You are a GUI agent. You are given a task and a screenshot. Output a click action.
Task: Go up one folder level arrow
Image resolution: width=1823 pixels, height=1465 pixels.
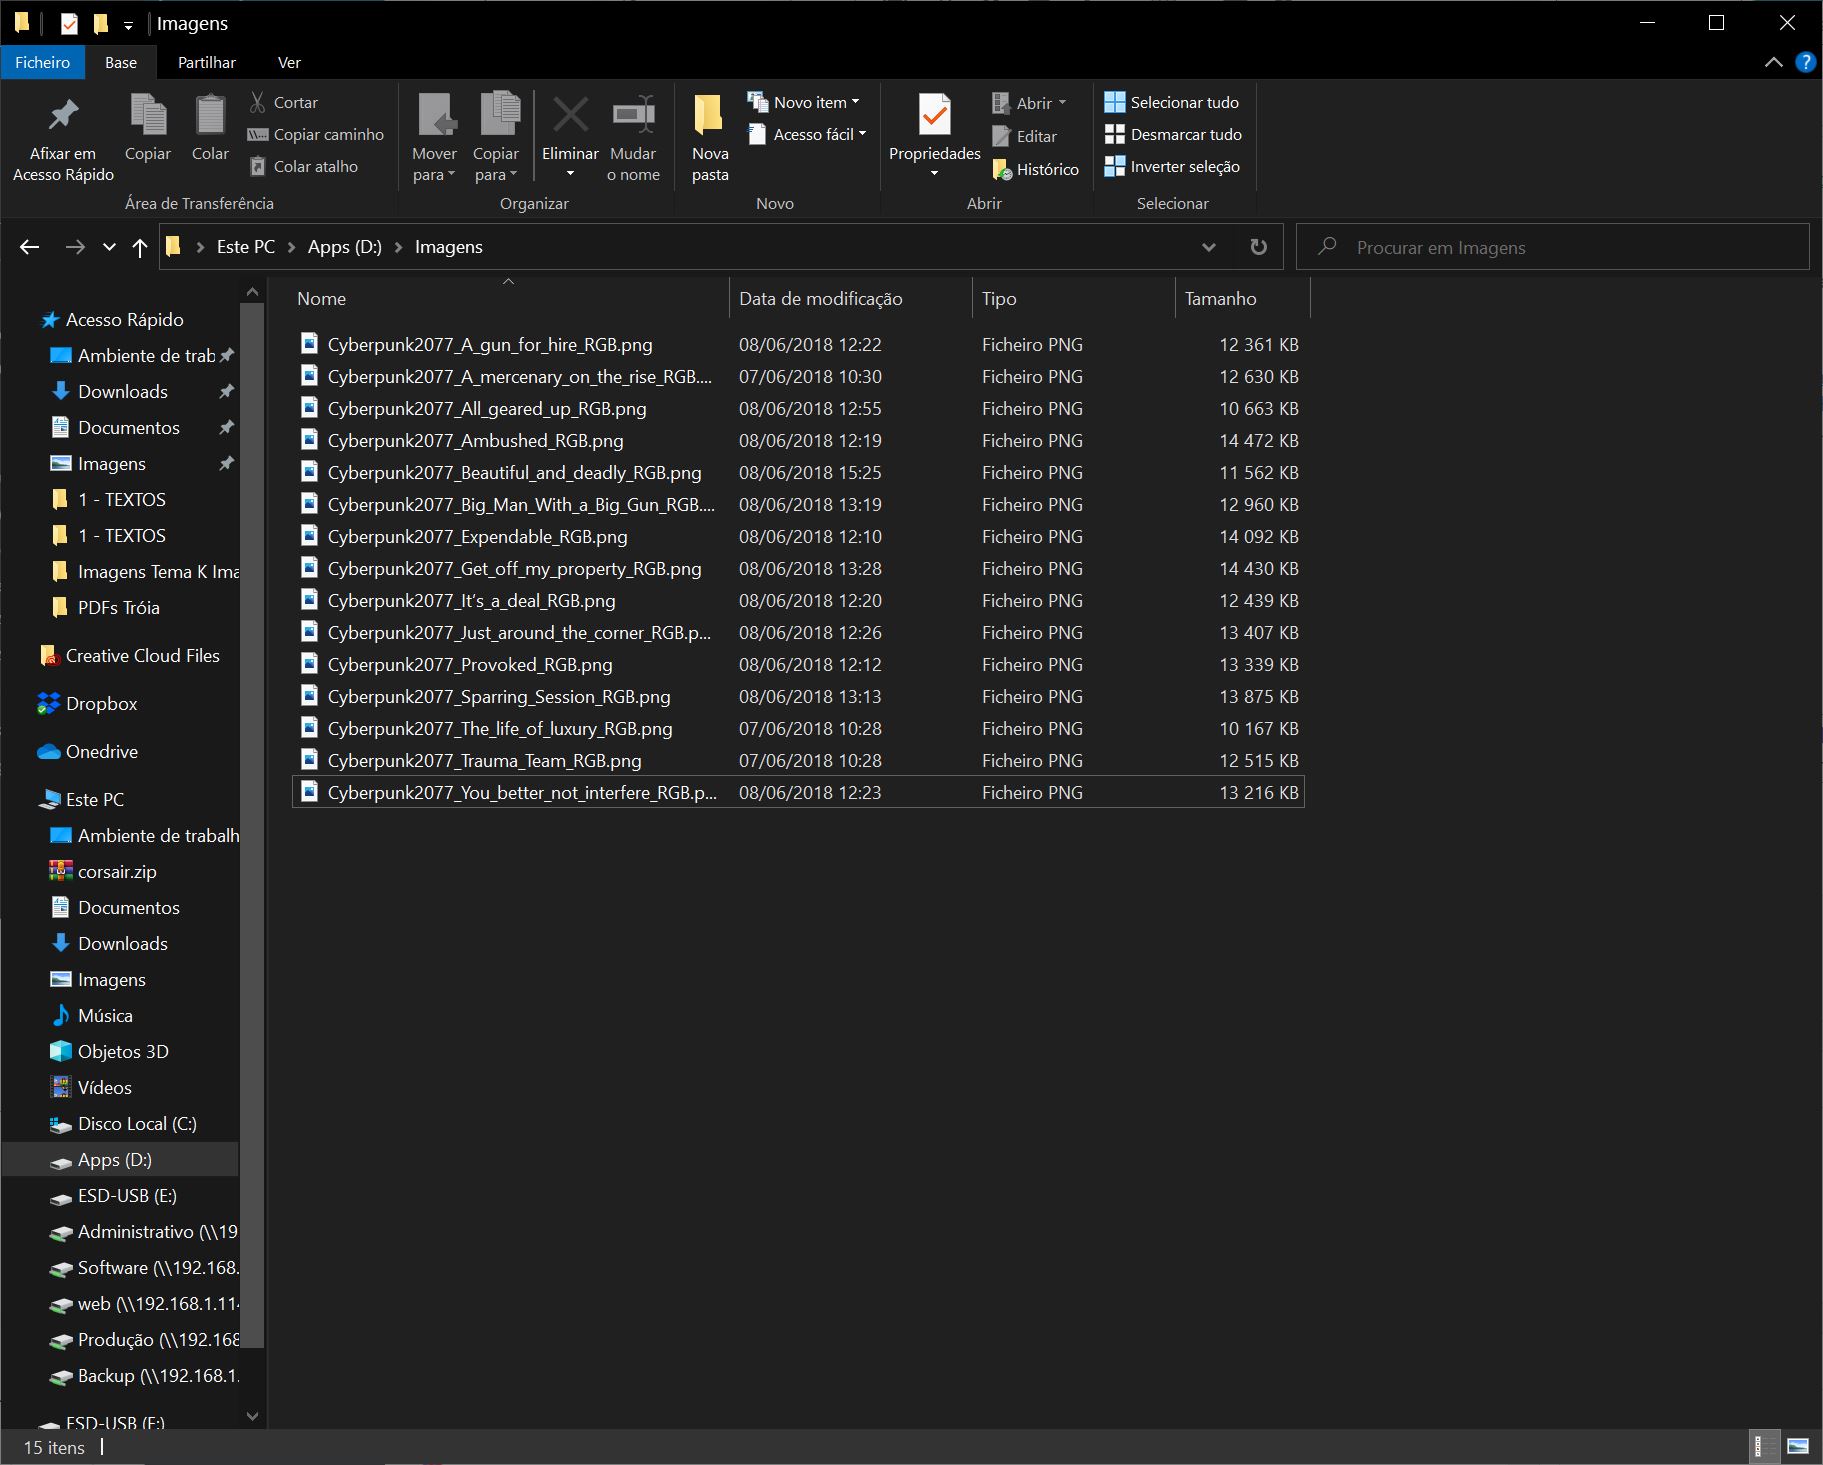(139, 247)
